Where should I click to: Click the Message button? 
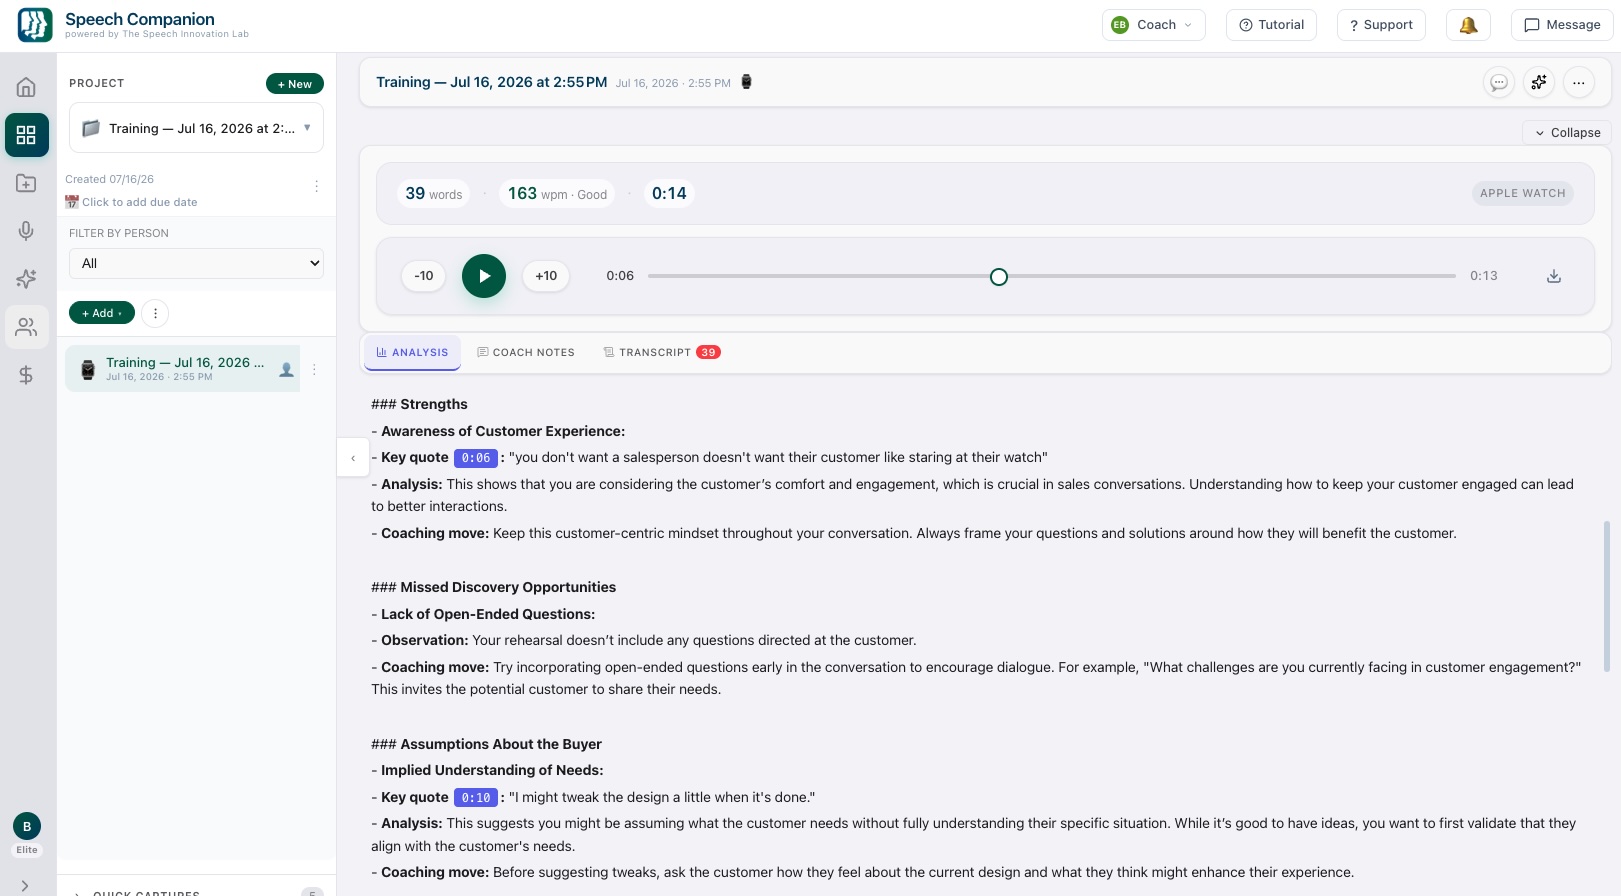pyautogui.click(x=1562, y=25)
